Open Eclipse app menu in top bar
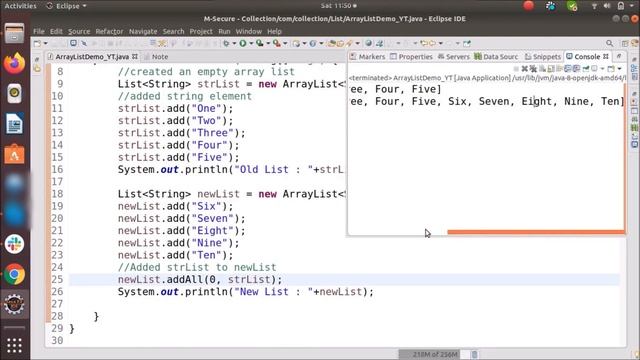The height and width of the screenshot is (360, 640). pos(67,6)
